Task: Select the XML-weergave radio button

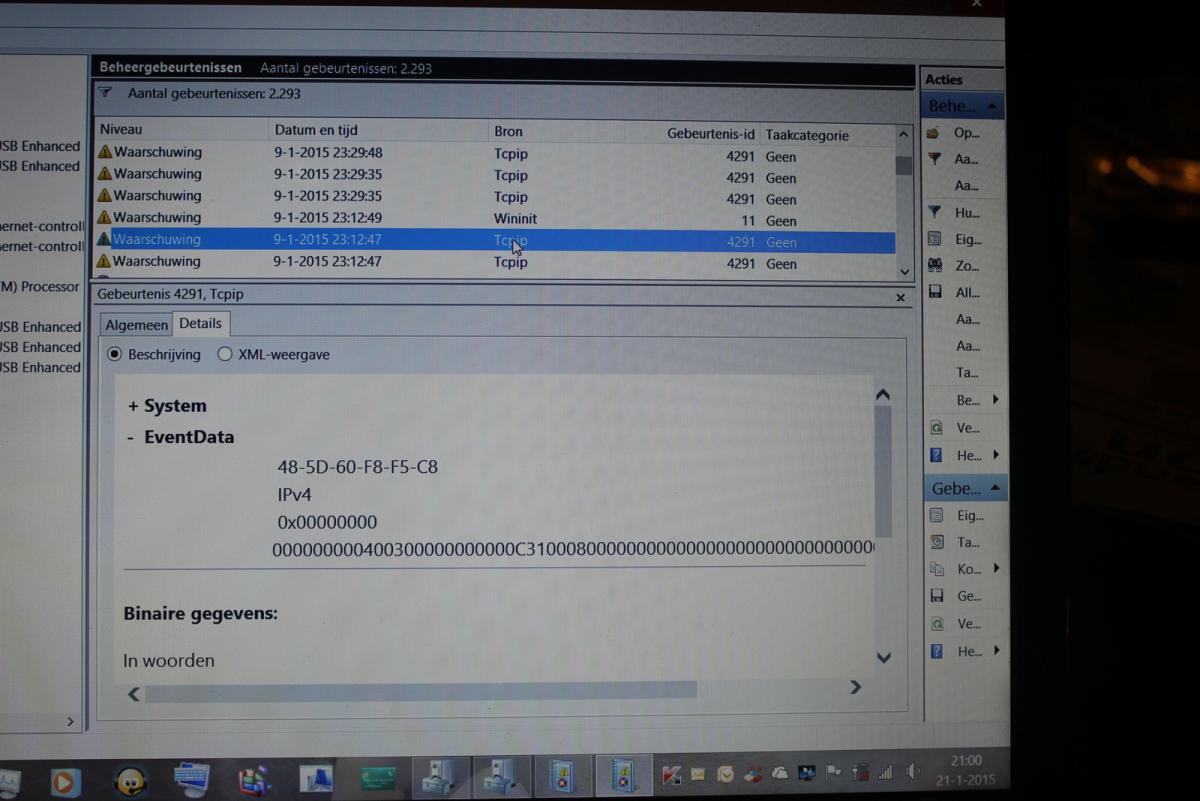Action: tap(224, 354)
